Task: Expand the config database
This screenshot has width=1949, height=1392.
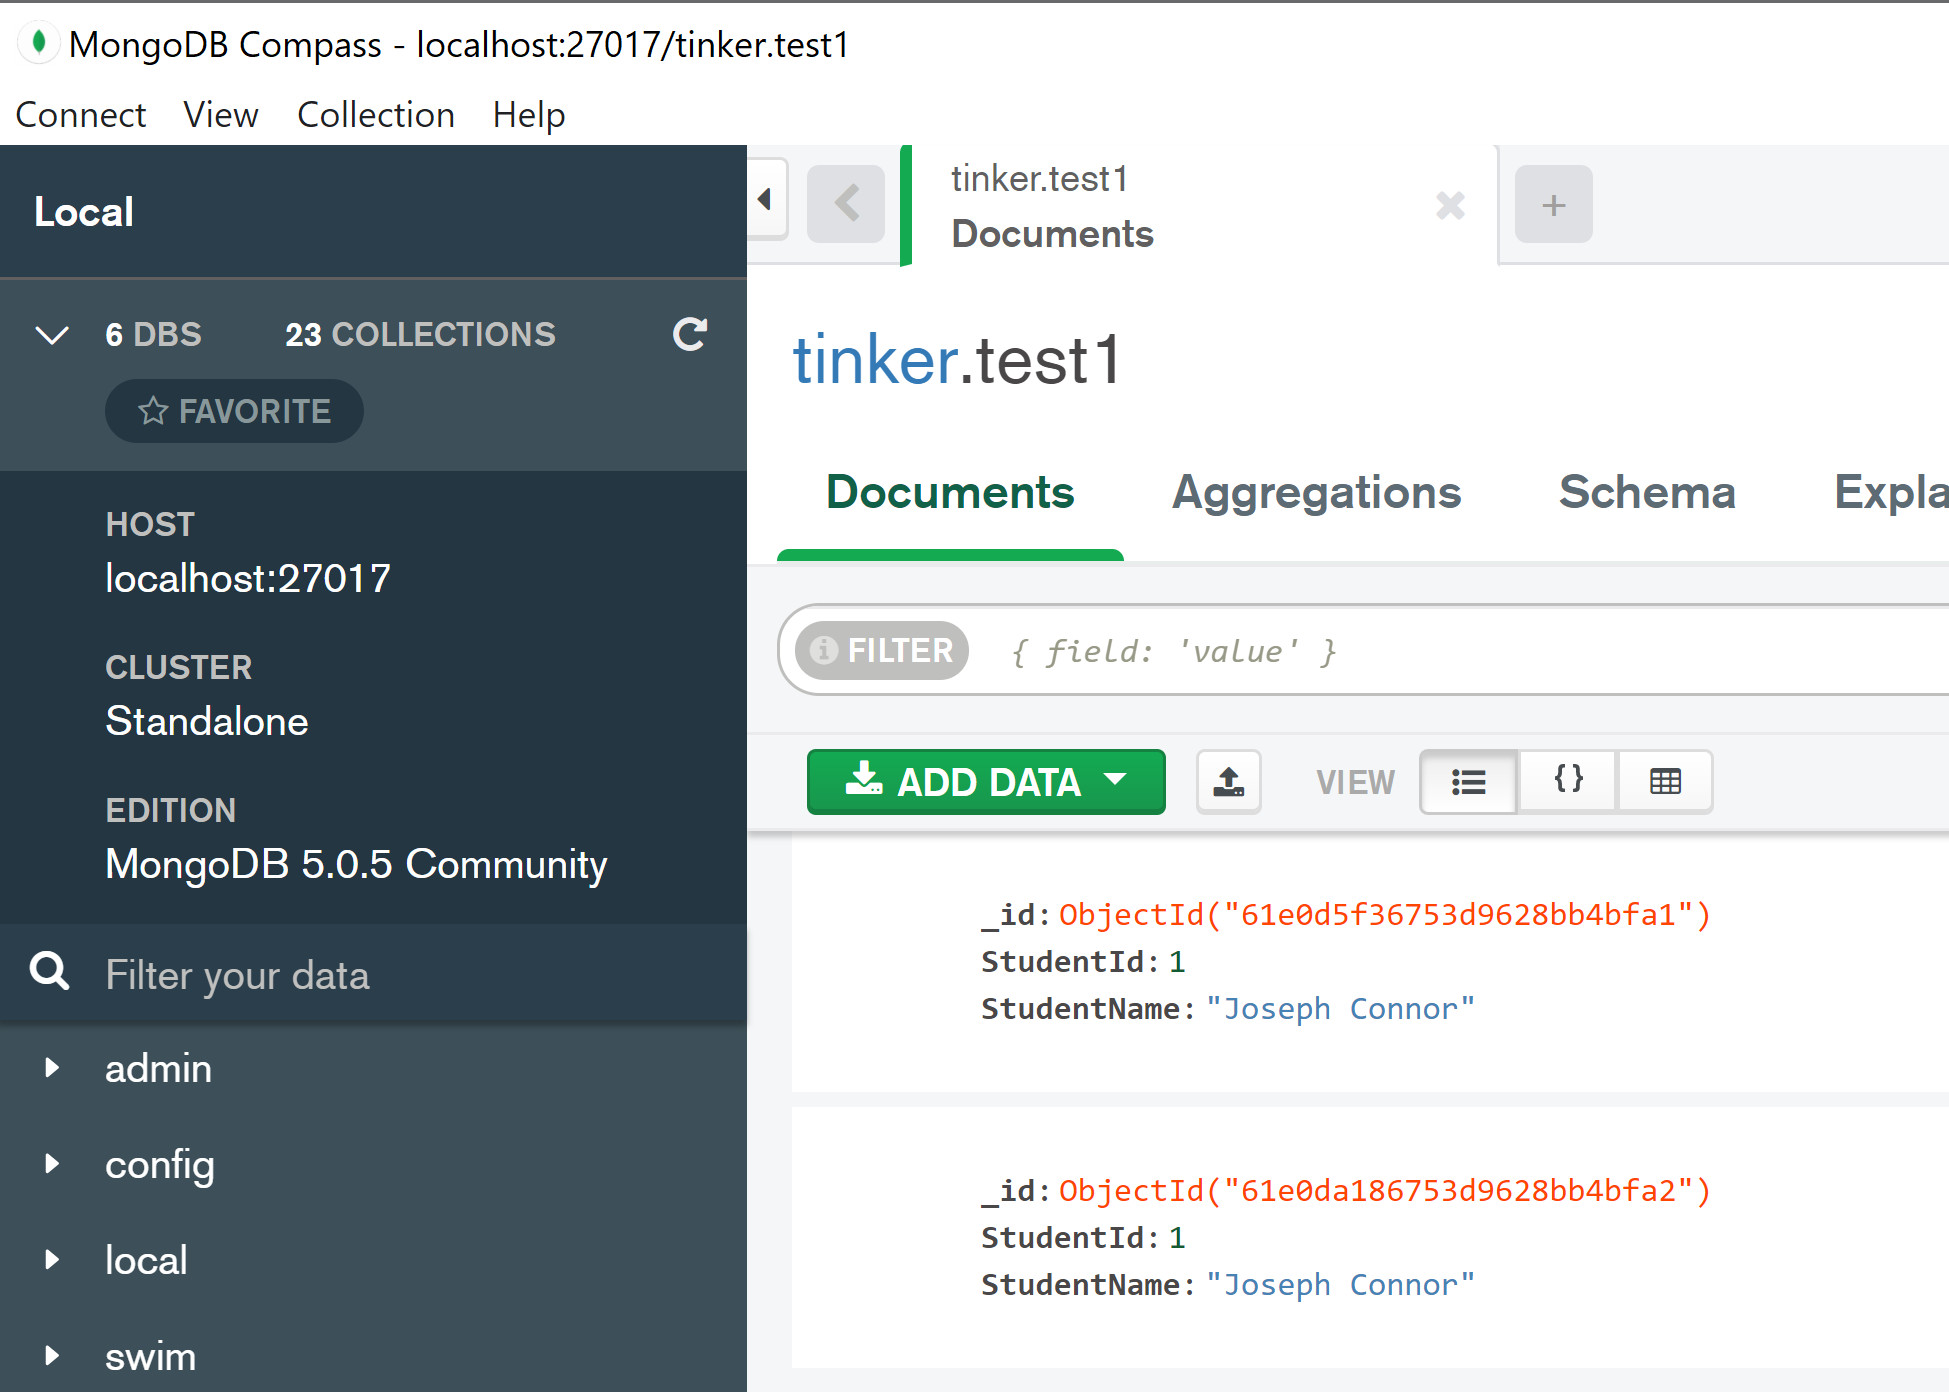Action: pos(52,1164)
